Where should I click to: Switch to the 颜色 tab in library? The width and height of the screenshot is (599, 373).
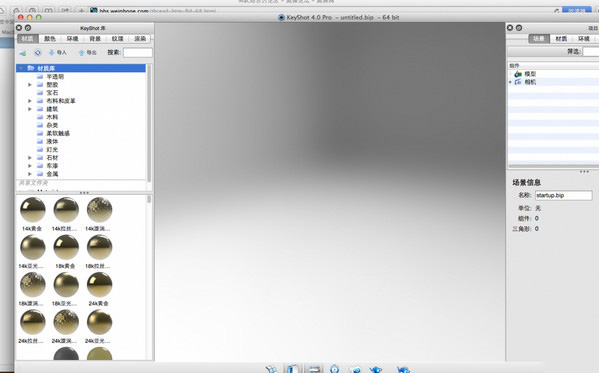point(50,39)
